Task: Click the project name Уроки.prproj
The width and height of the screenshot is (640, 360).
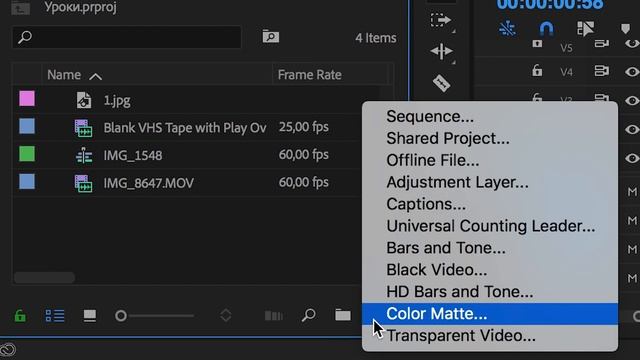Action: pyautogui.click(x=80, y=7)
